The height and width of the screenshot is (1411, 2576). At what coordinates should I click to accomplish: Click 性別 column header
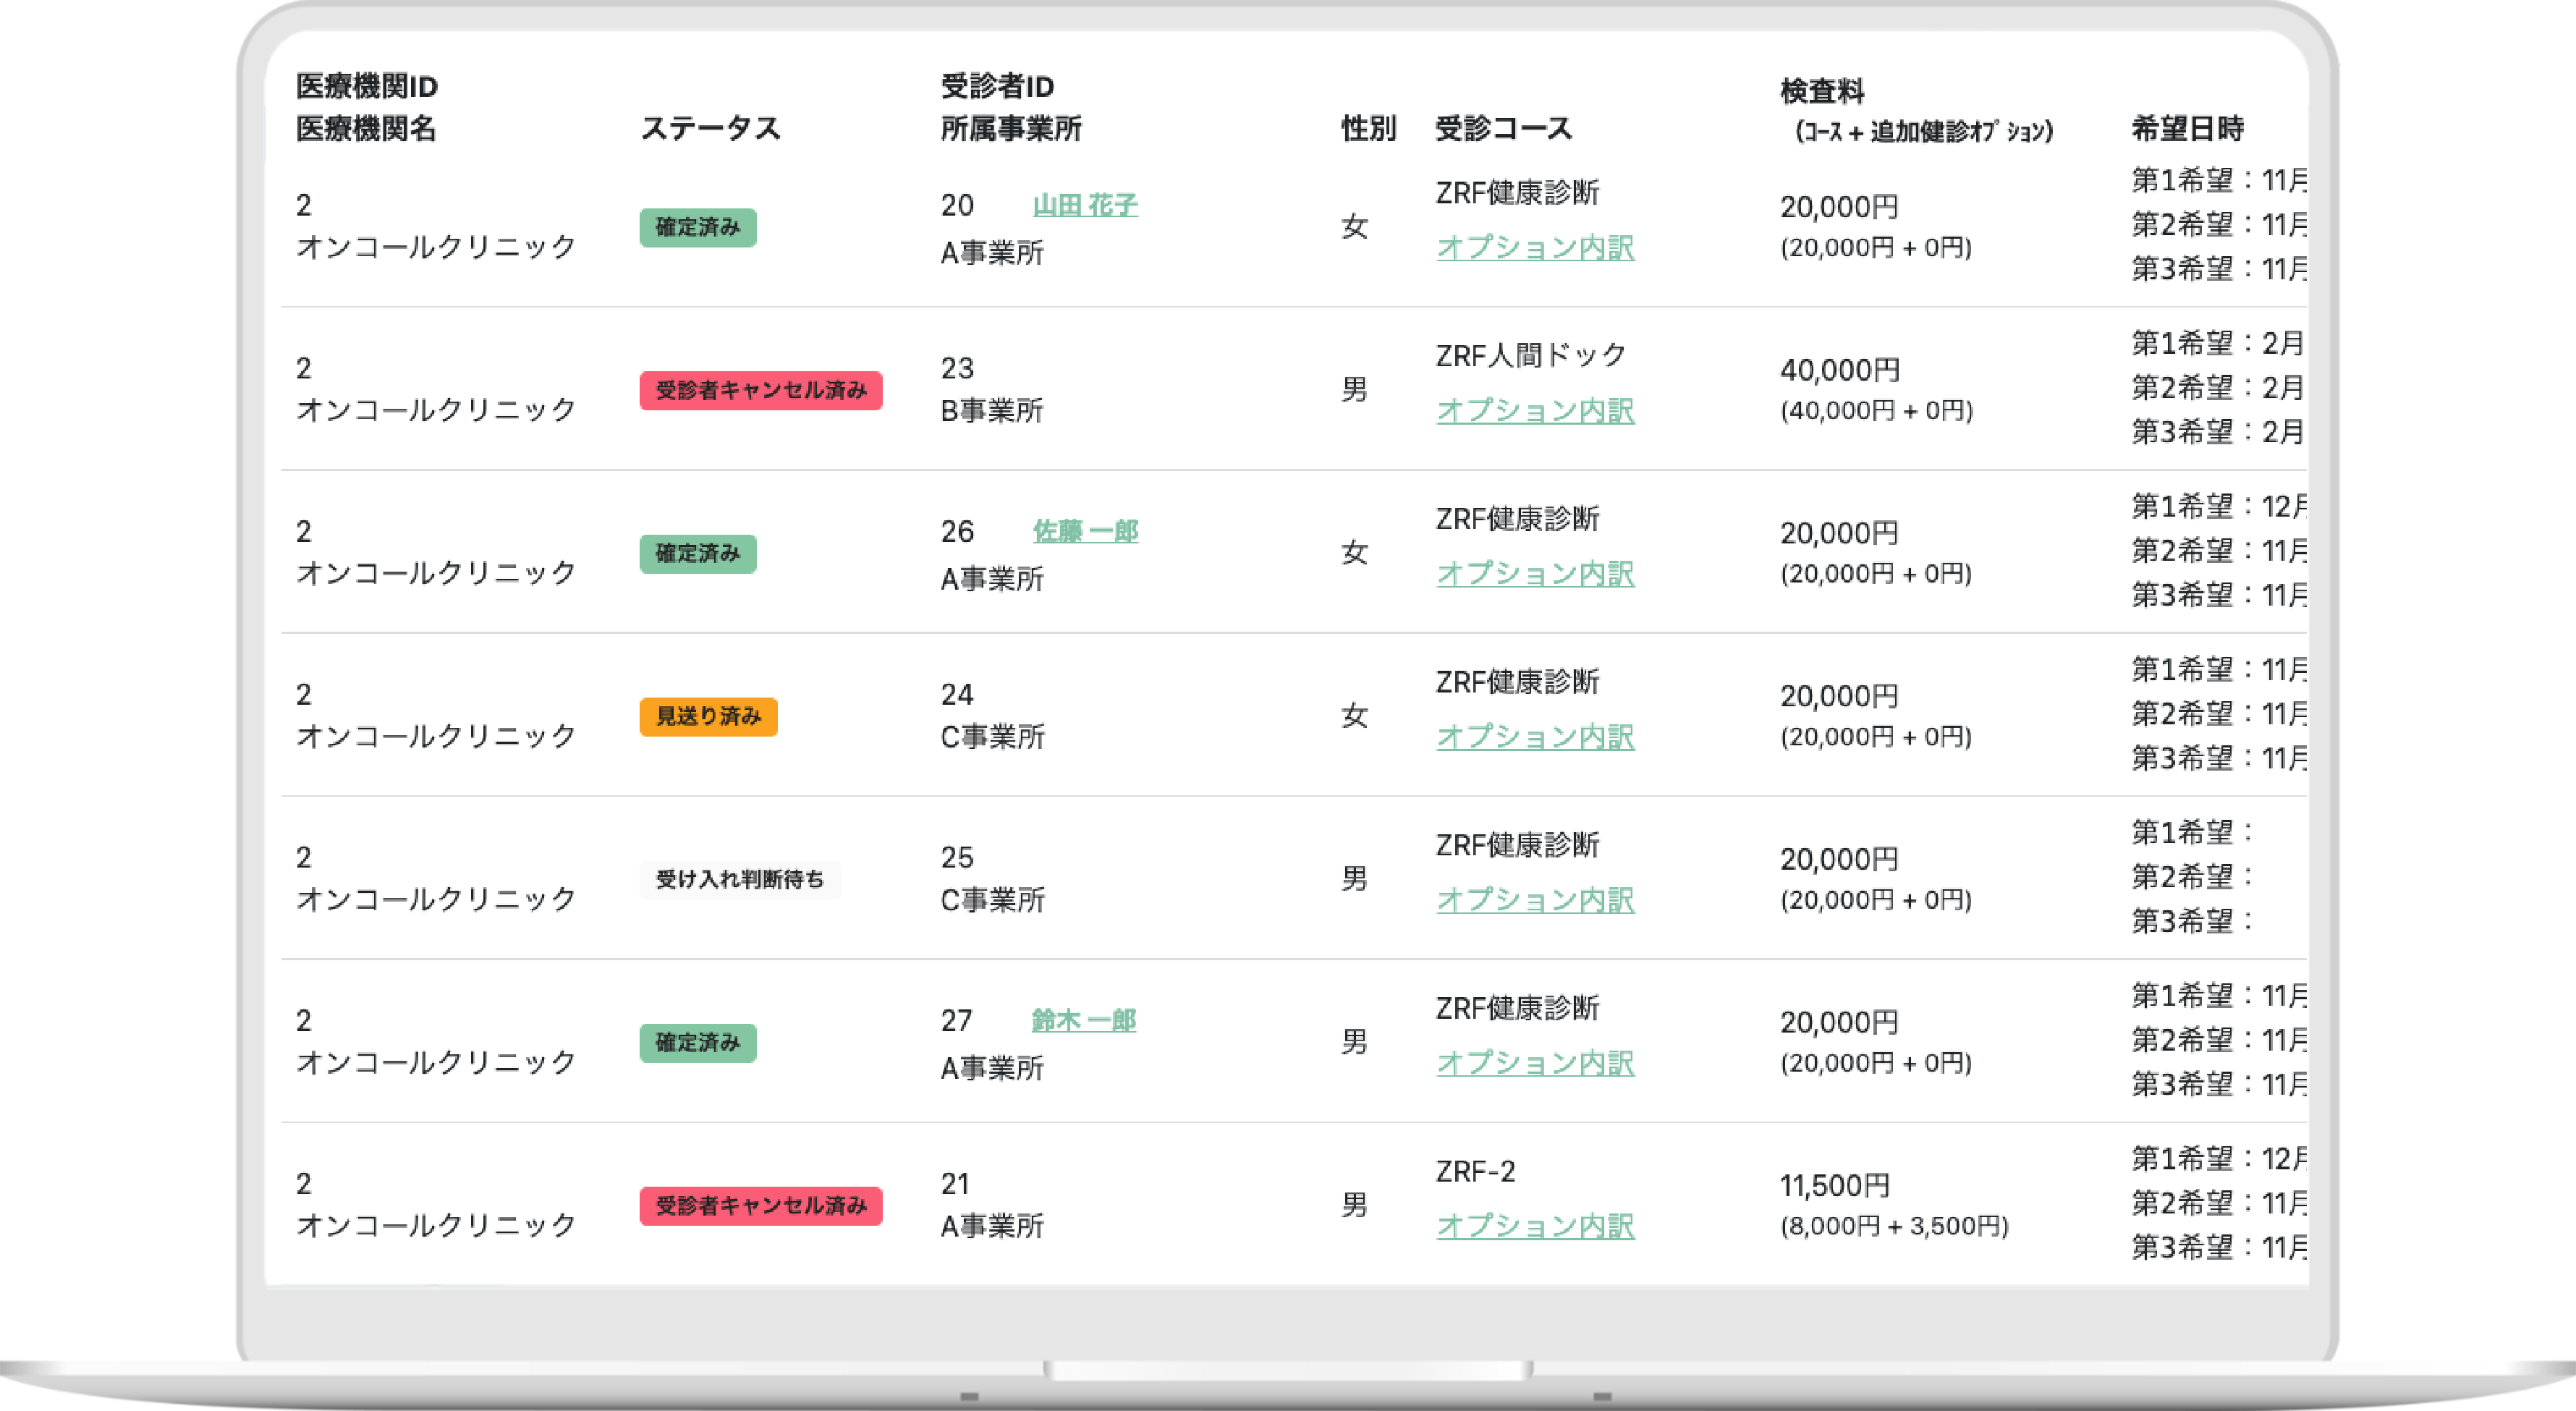pyautogui.click(x=1368, y=128)
